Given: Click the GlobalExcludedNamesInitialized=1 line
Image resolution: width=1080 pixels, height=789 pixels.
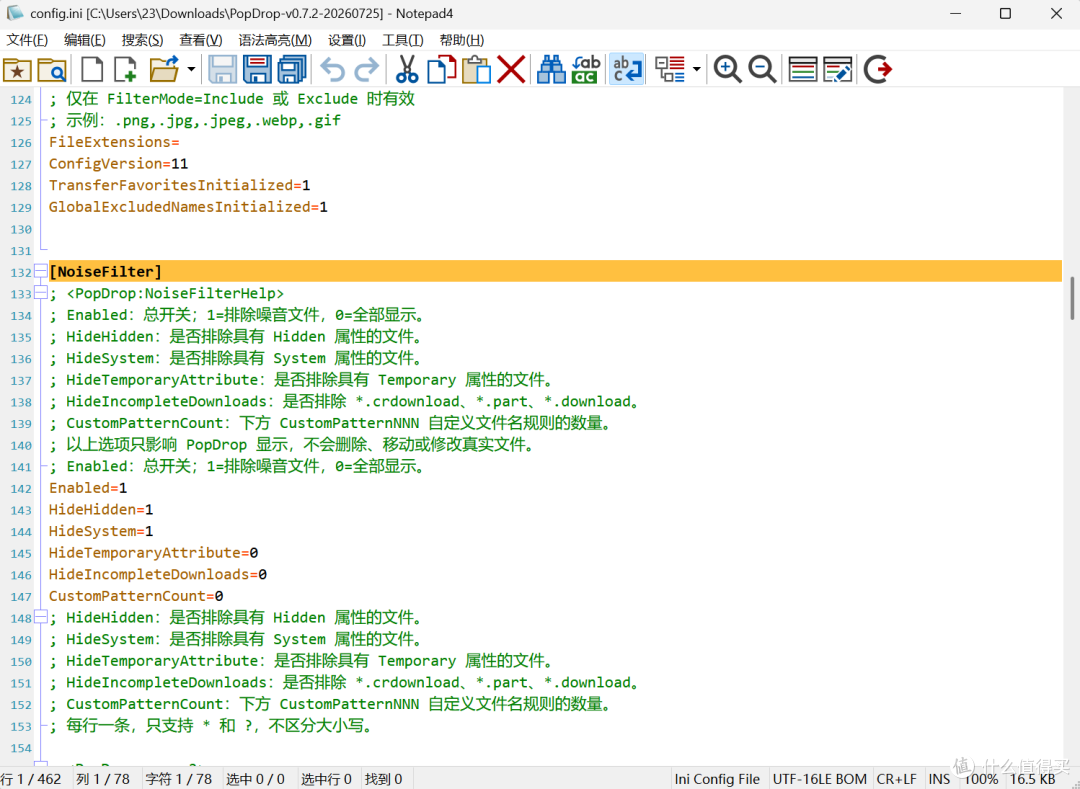Looking at the screenshot, I should click(x=188, y=207).
